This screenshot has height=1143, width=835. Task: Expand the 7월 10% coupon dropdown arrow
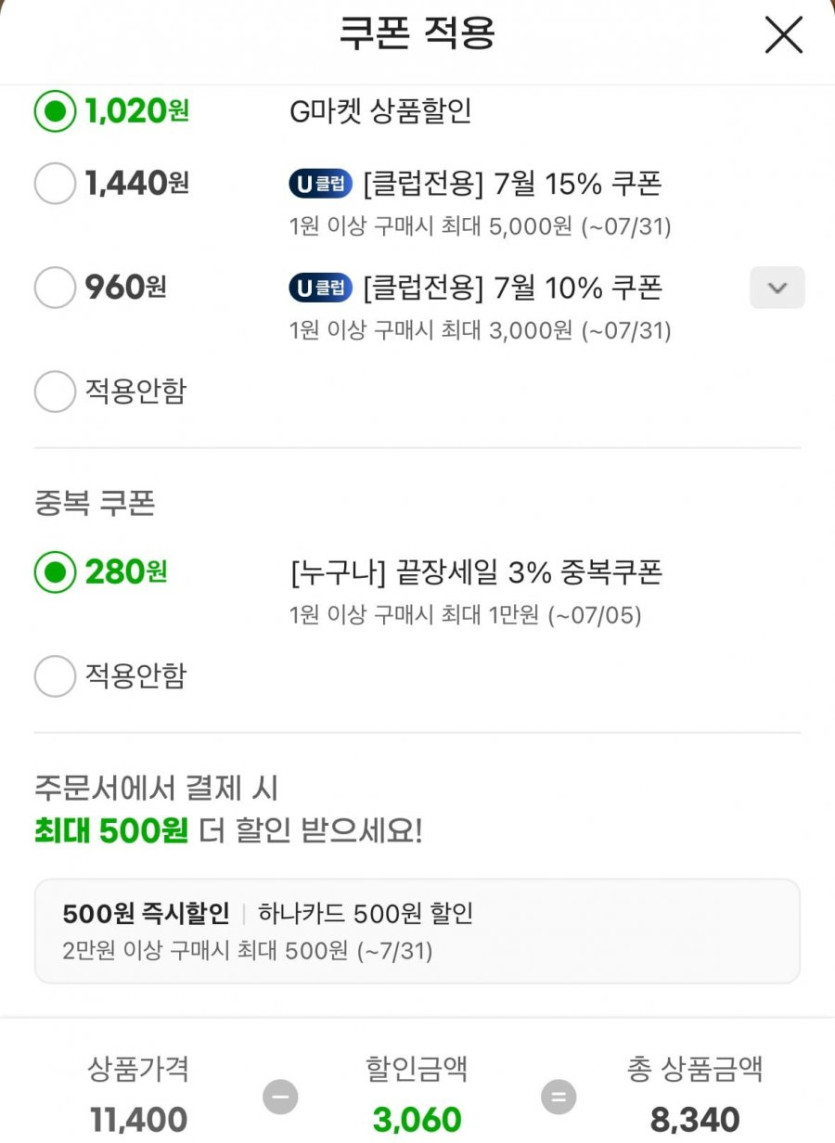[777, 288]
